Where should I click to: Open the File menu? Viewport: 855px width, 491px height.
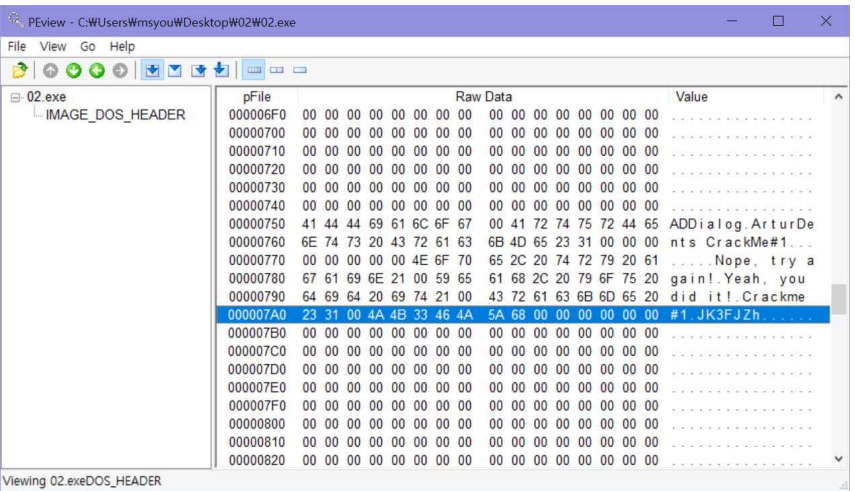coord(17,46)
